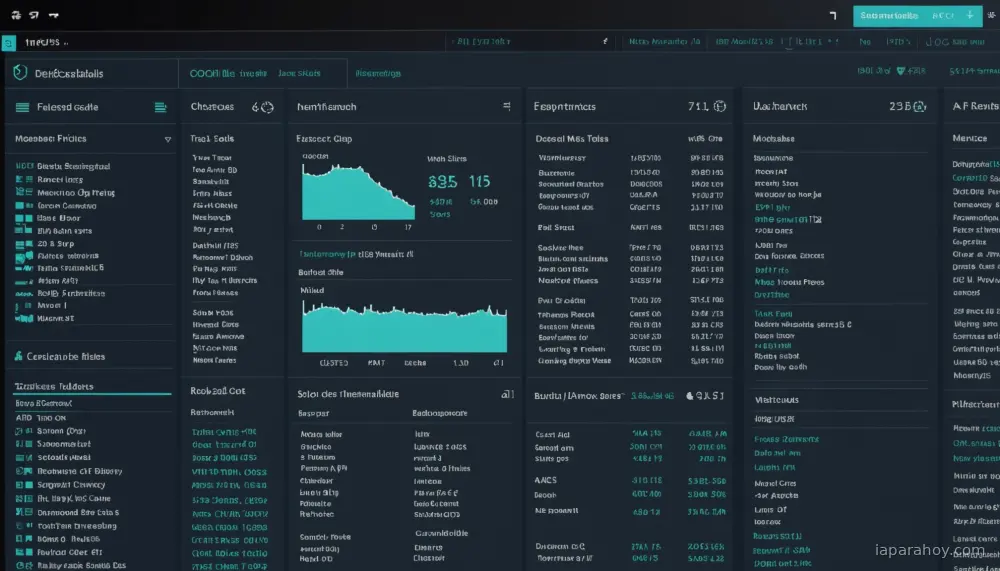Select the underlined tab in the lower left sidebar

coord(54,387)
